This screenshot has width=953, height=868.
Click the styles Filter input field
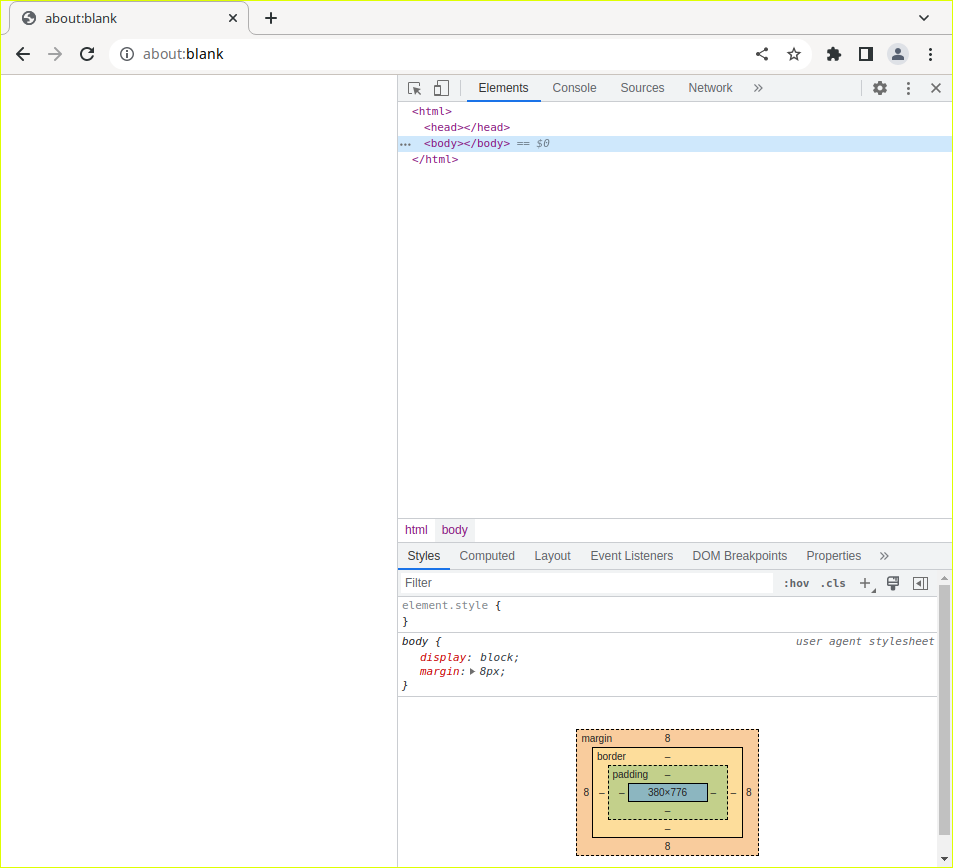tap(587, 583)
